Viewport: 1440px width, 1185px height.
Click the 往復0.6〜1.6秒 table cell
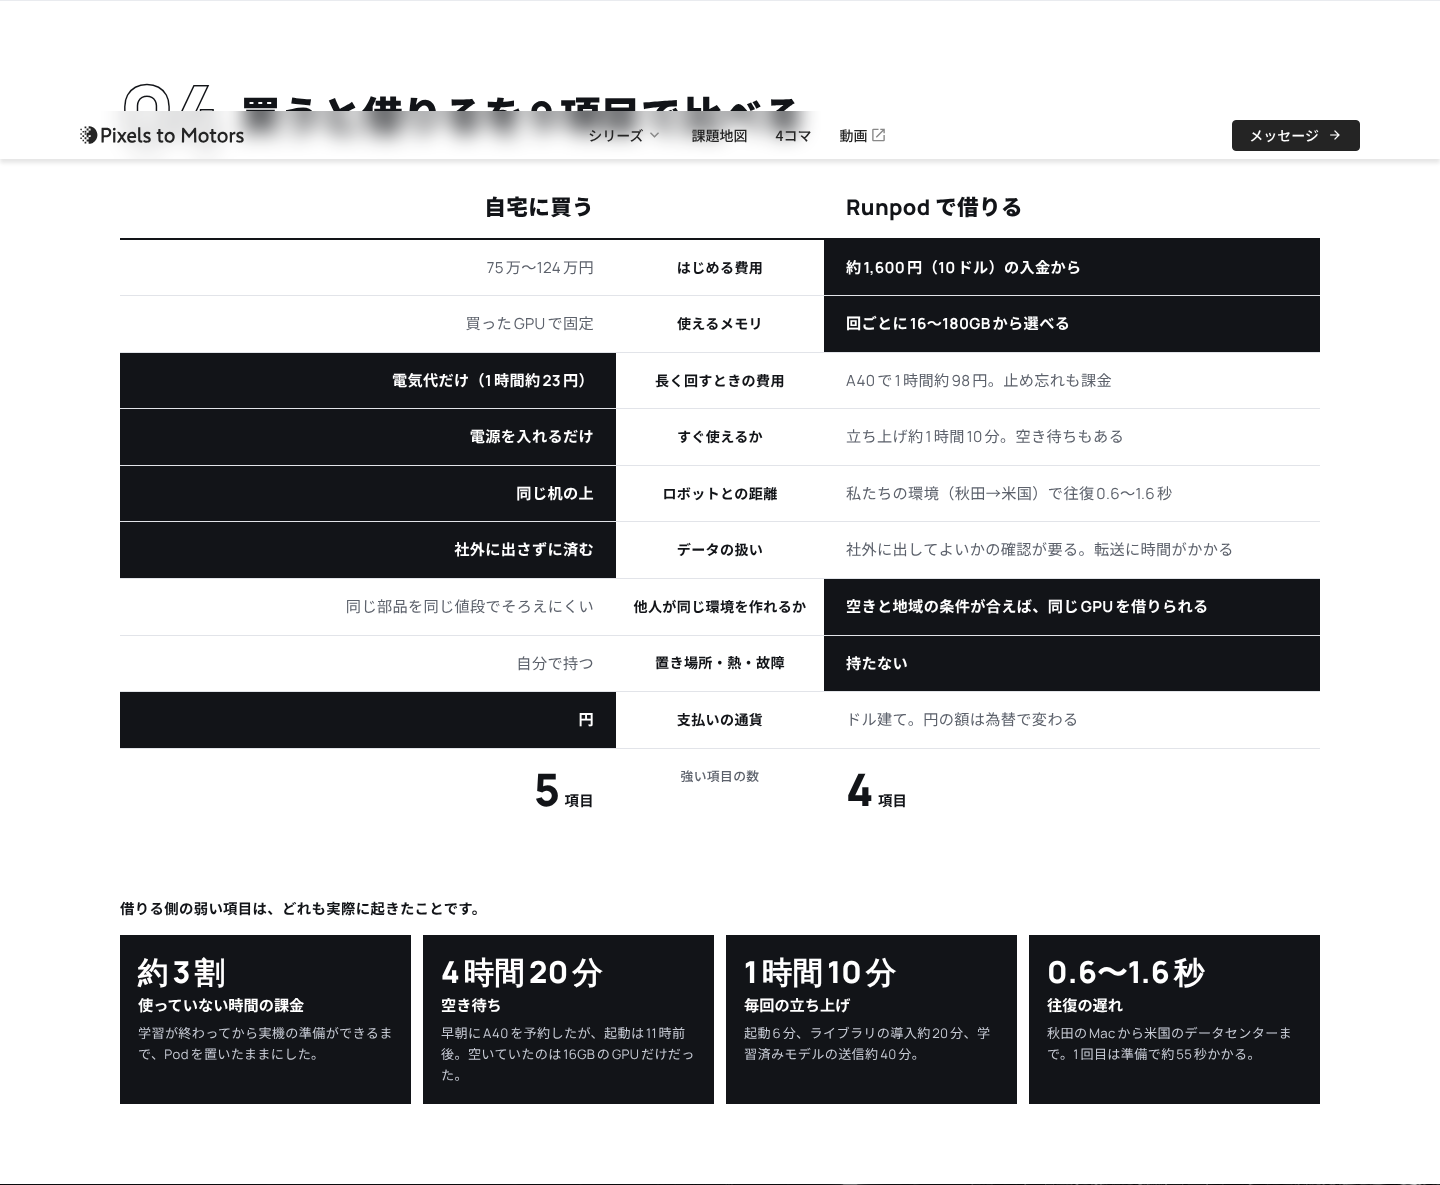1072,494
